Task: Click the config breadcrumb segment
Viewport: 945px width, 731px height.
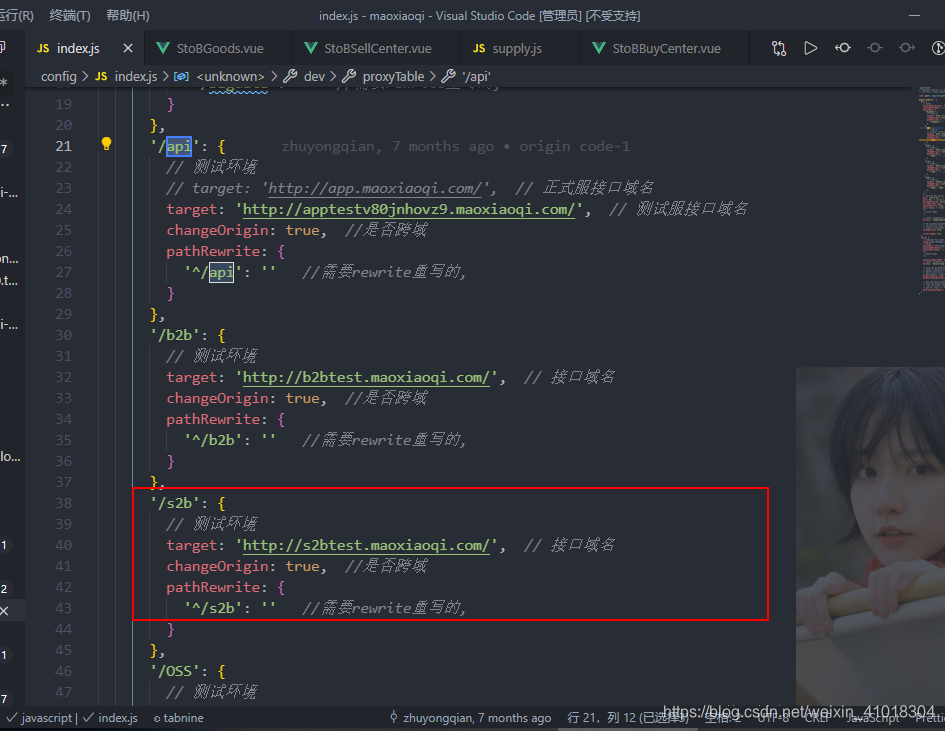Action: coord(58,77)
